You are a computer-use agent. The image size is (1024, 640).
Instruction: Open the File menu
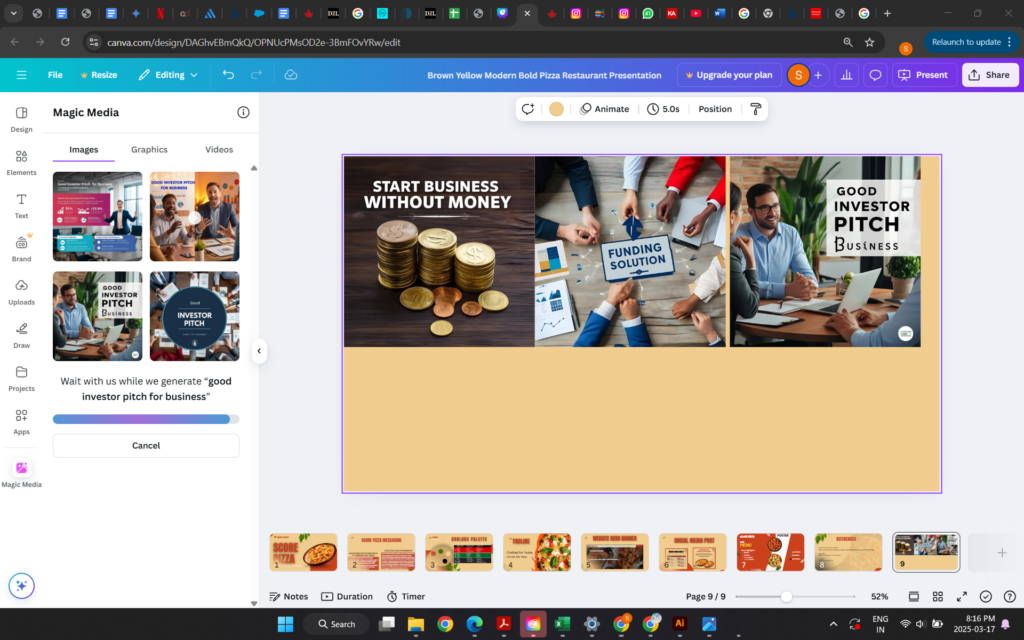(55, 75)
